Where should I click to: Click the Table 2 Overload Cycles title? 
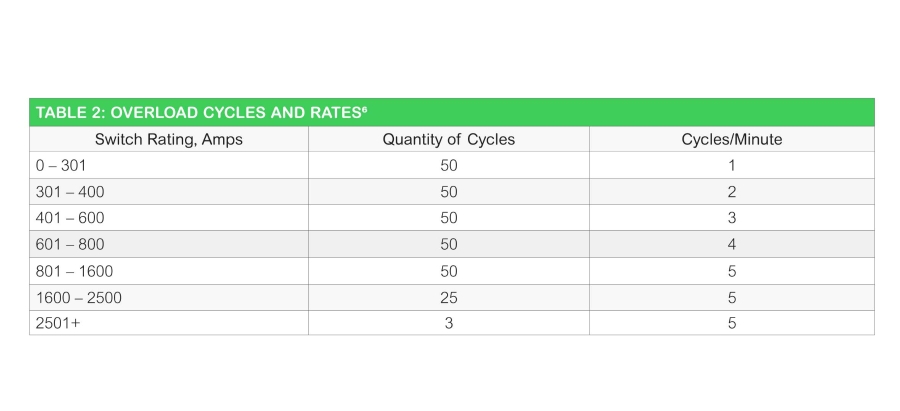coord(201,113)
